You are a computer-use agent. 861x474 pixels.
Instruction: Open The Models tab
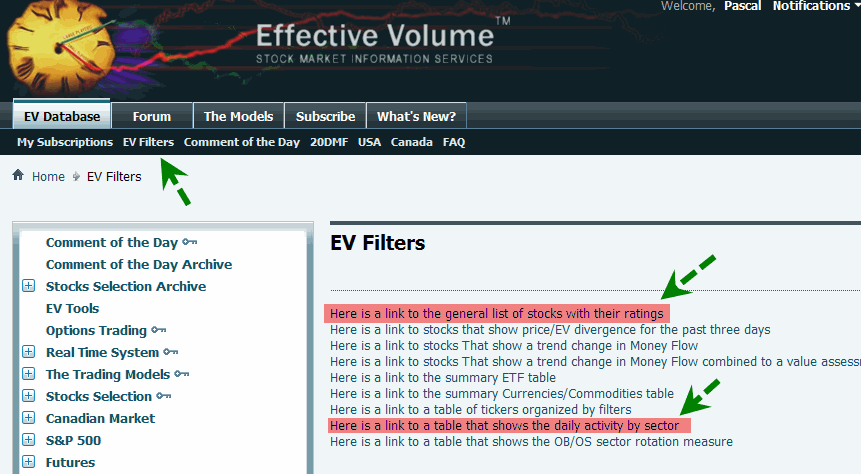tap(238, 116)
